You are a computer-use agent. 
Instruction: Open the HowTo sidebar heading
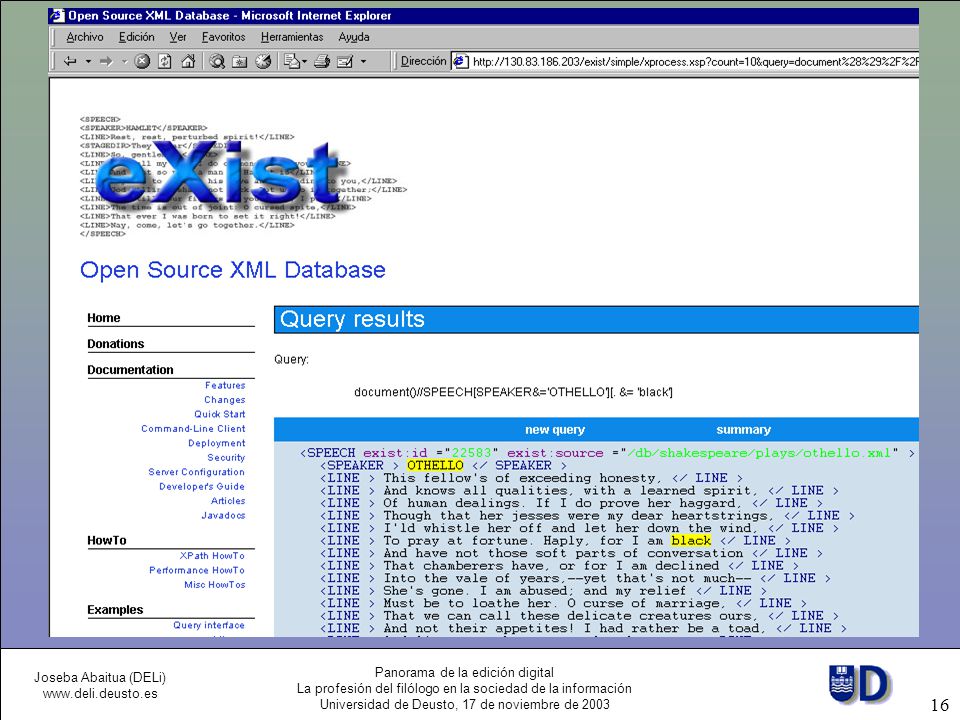click(x=107, y=541)
